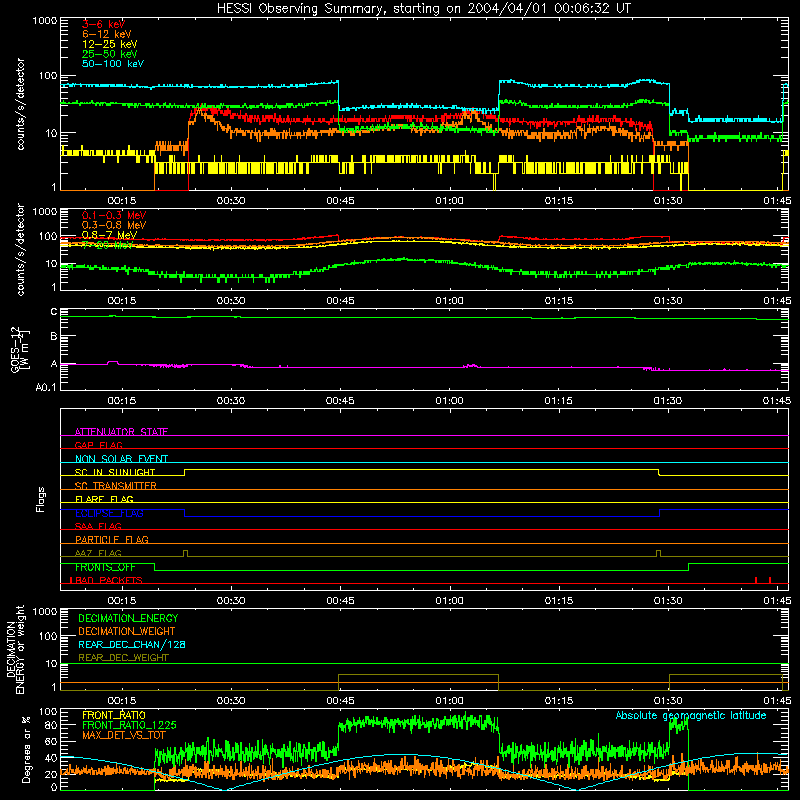Select the DECIMATION_WEIGHT legend label

click(x=127, y=631)
